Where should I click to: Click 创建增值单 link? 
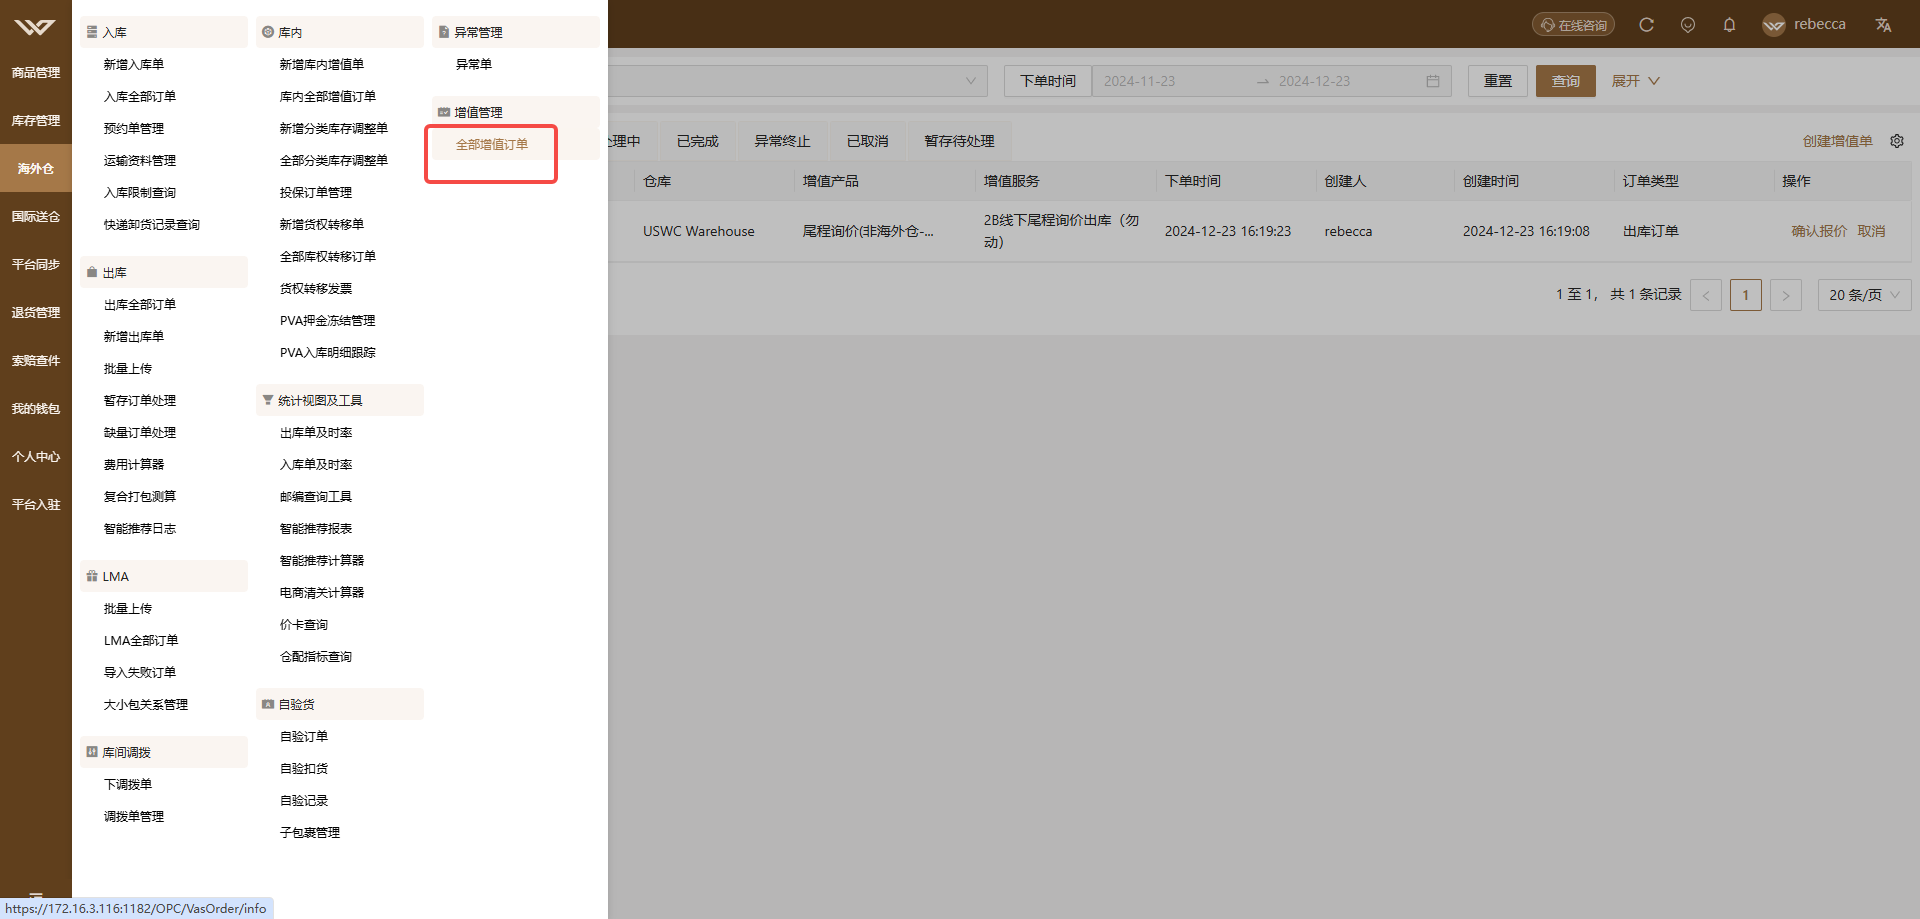[1838, 141]
